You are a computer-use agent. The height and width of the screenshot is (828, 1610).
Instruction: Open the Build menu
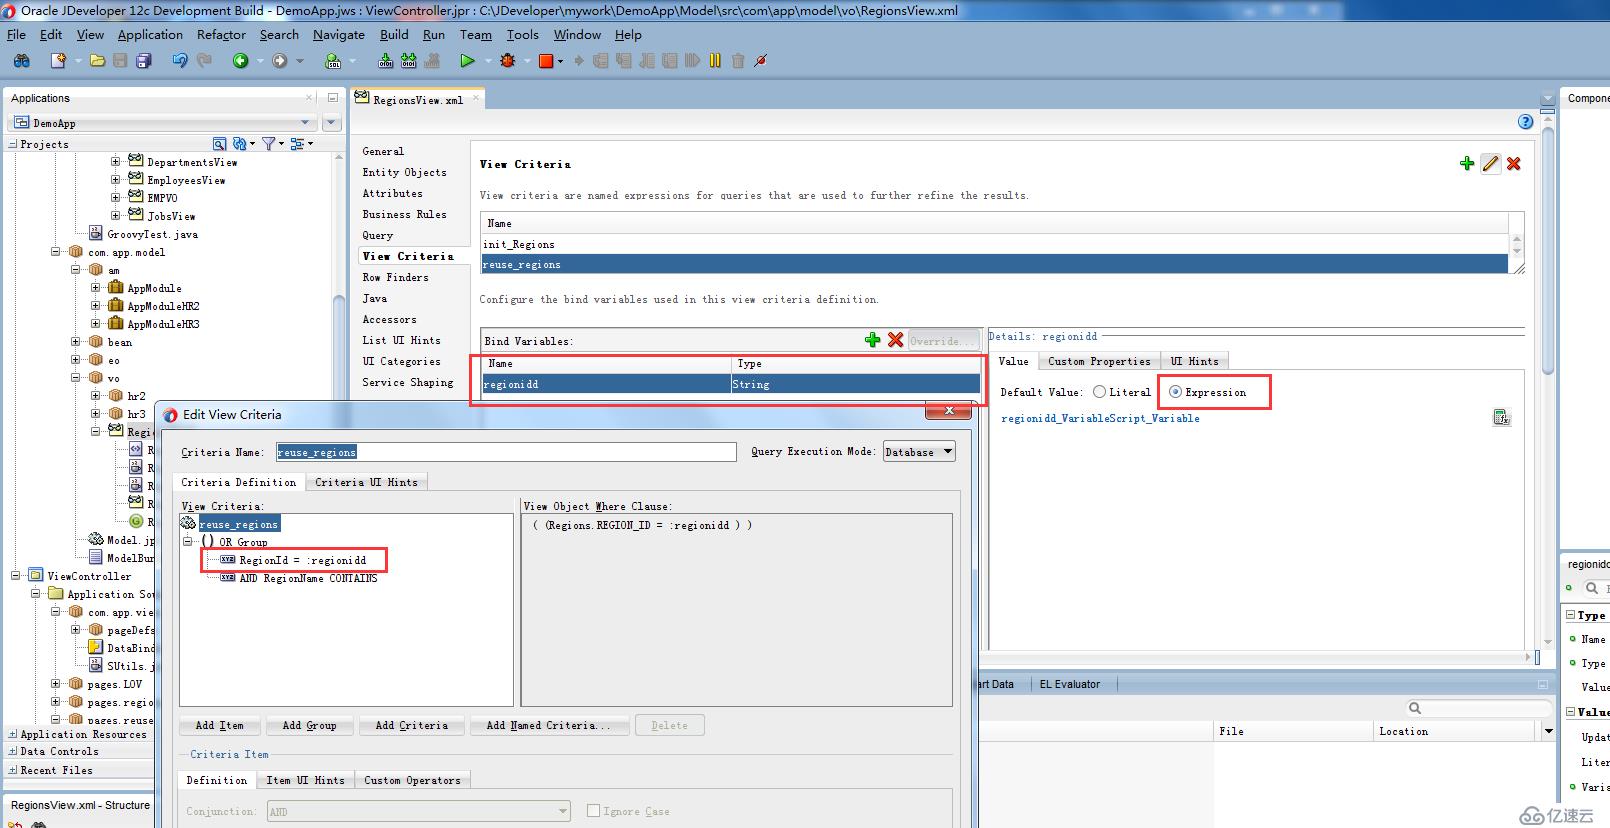coord(394,34)
